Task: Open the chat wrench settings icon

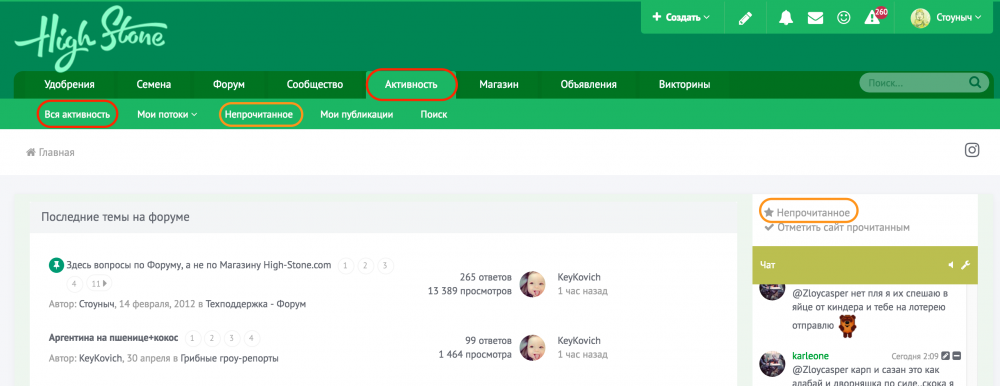Action: click(x=965, y=265)
